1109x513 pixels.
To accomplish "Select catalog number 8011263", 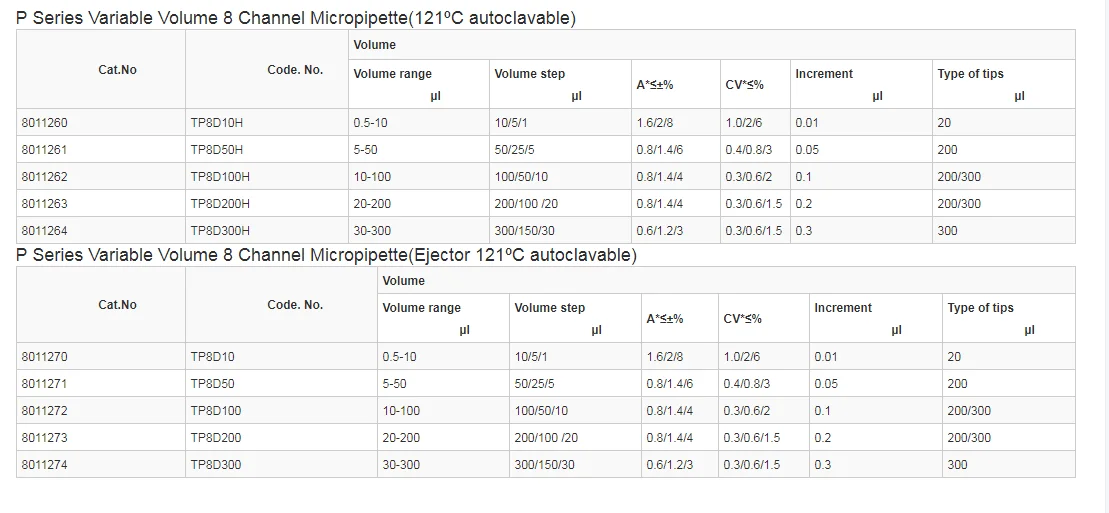I will point(44,204).
